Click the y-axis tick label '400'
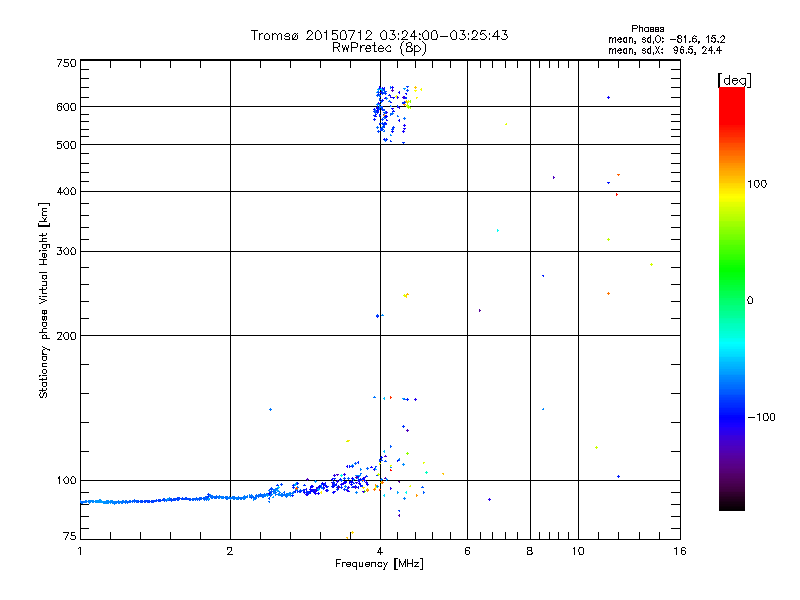Screen dimensions: 800x600 (66, 191)
